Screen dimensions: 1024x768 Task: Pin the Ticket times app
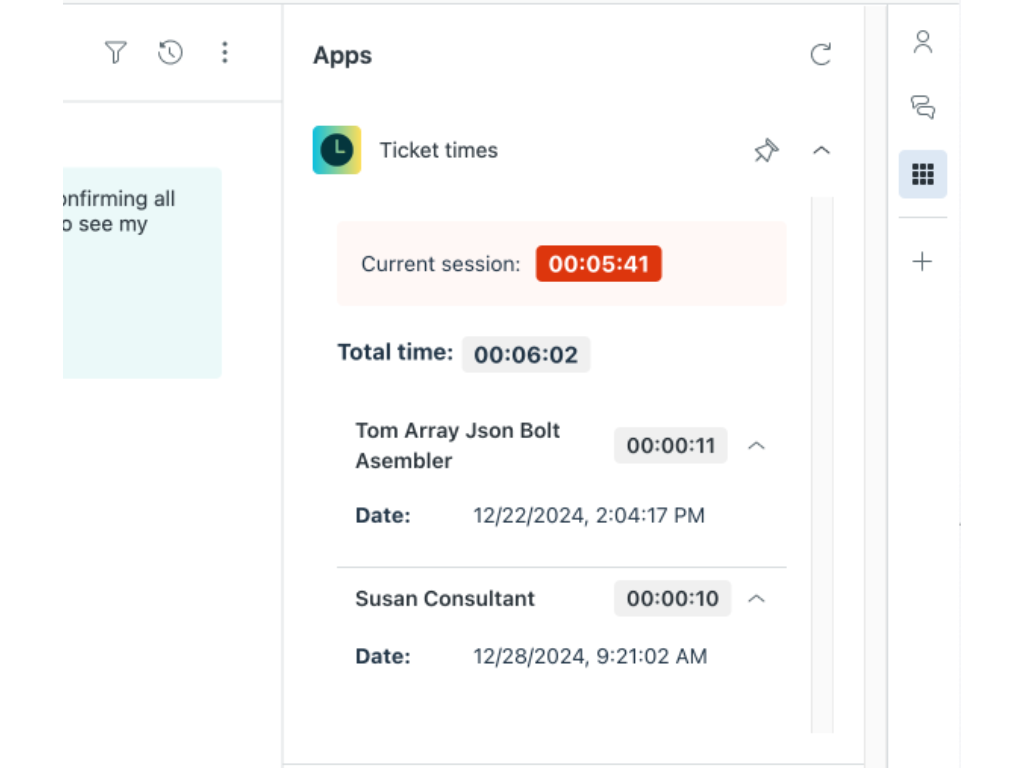pyautogui.click(x=766, y=151)
